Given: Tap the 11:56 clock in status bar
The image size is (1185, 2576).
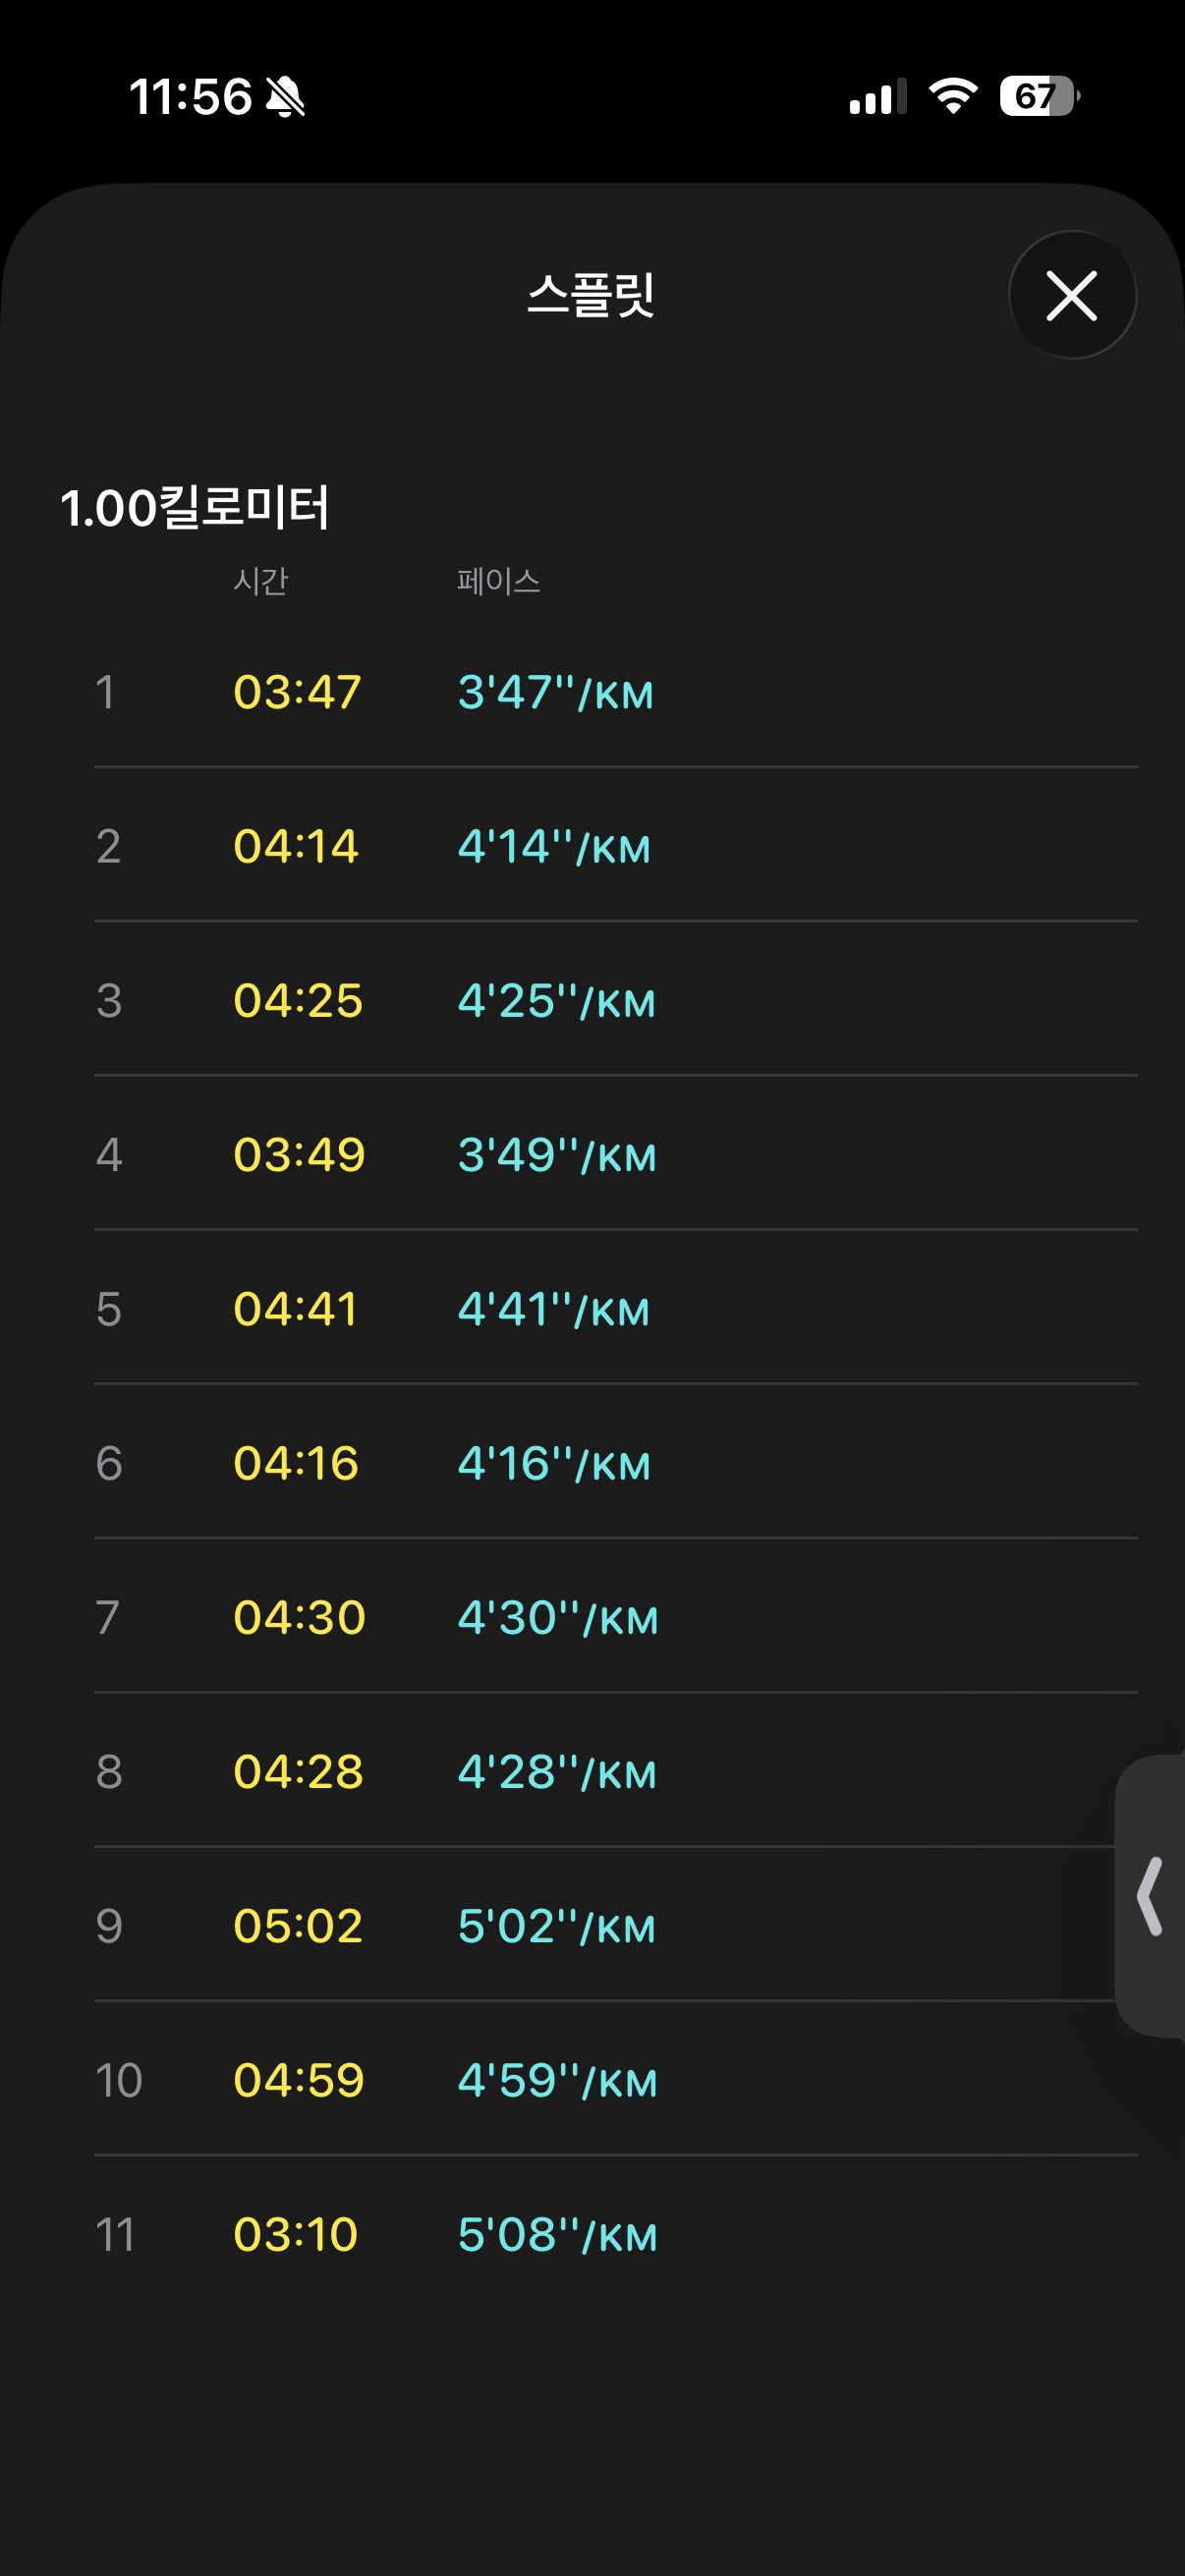Looking at the screenshot, I should 190,97.
